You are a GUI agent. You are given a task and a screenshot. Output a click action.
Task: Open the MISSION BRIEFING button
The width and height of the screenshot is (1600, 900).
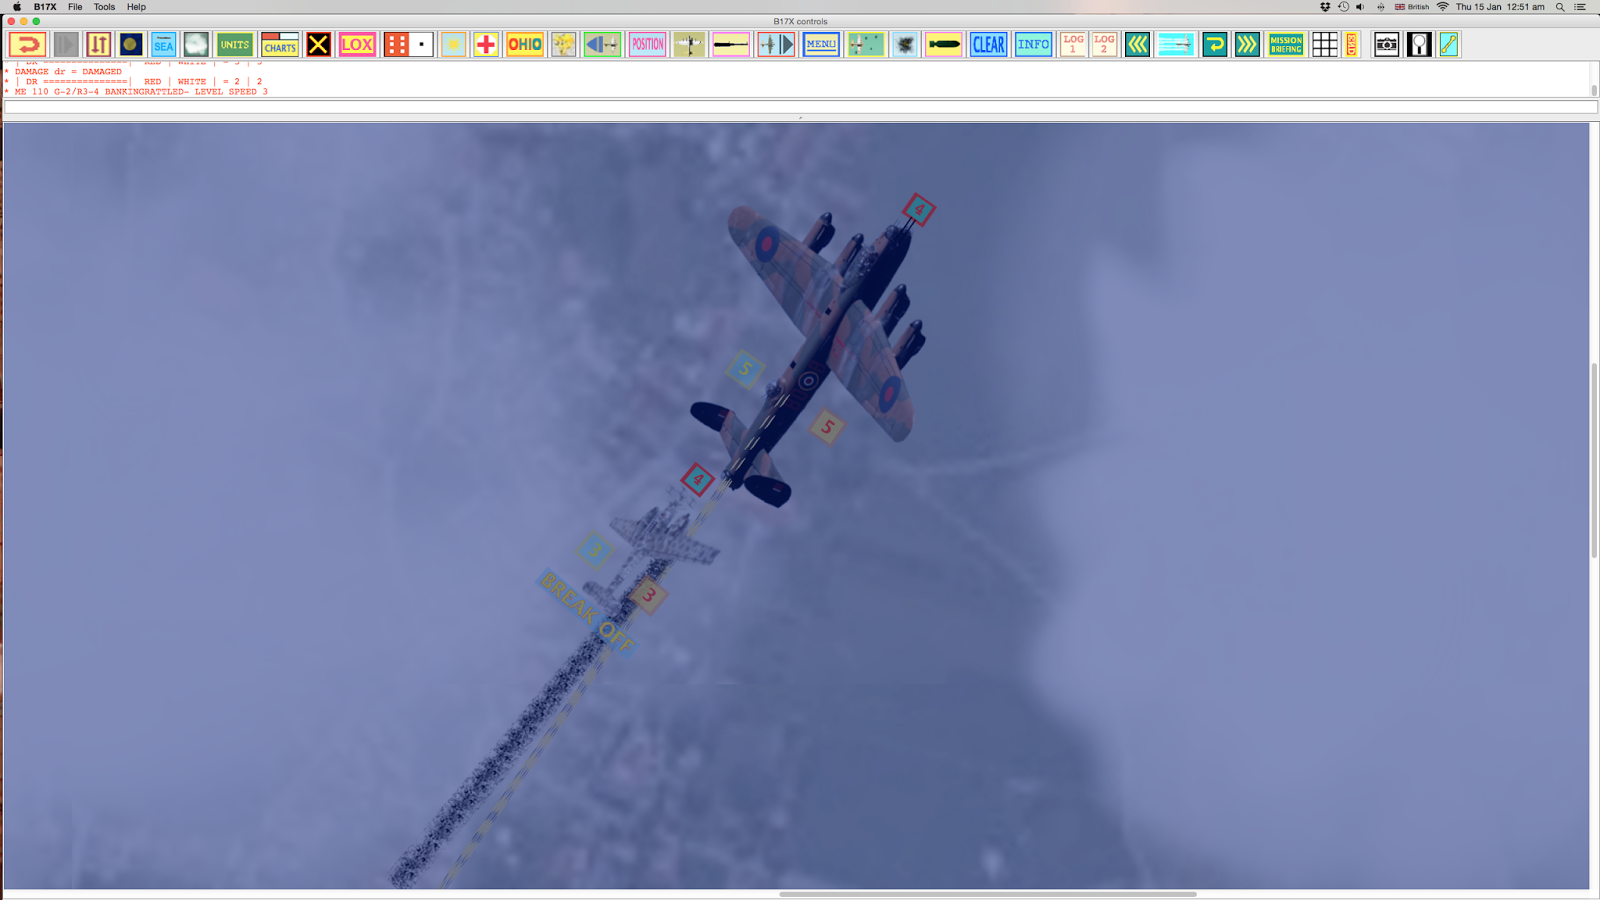(x=1286, y=45)
